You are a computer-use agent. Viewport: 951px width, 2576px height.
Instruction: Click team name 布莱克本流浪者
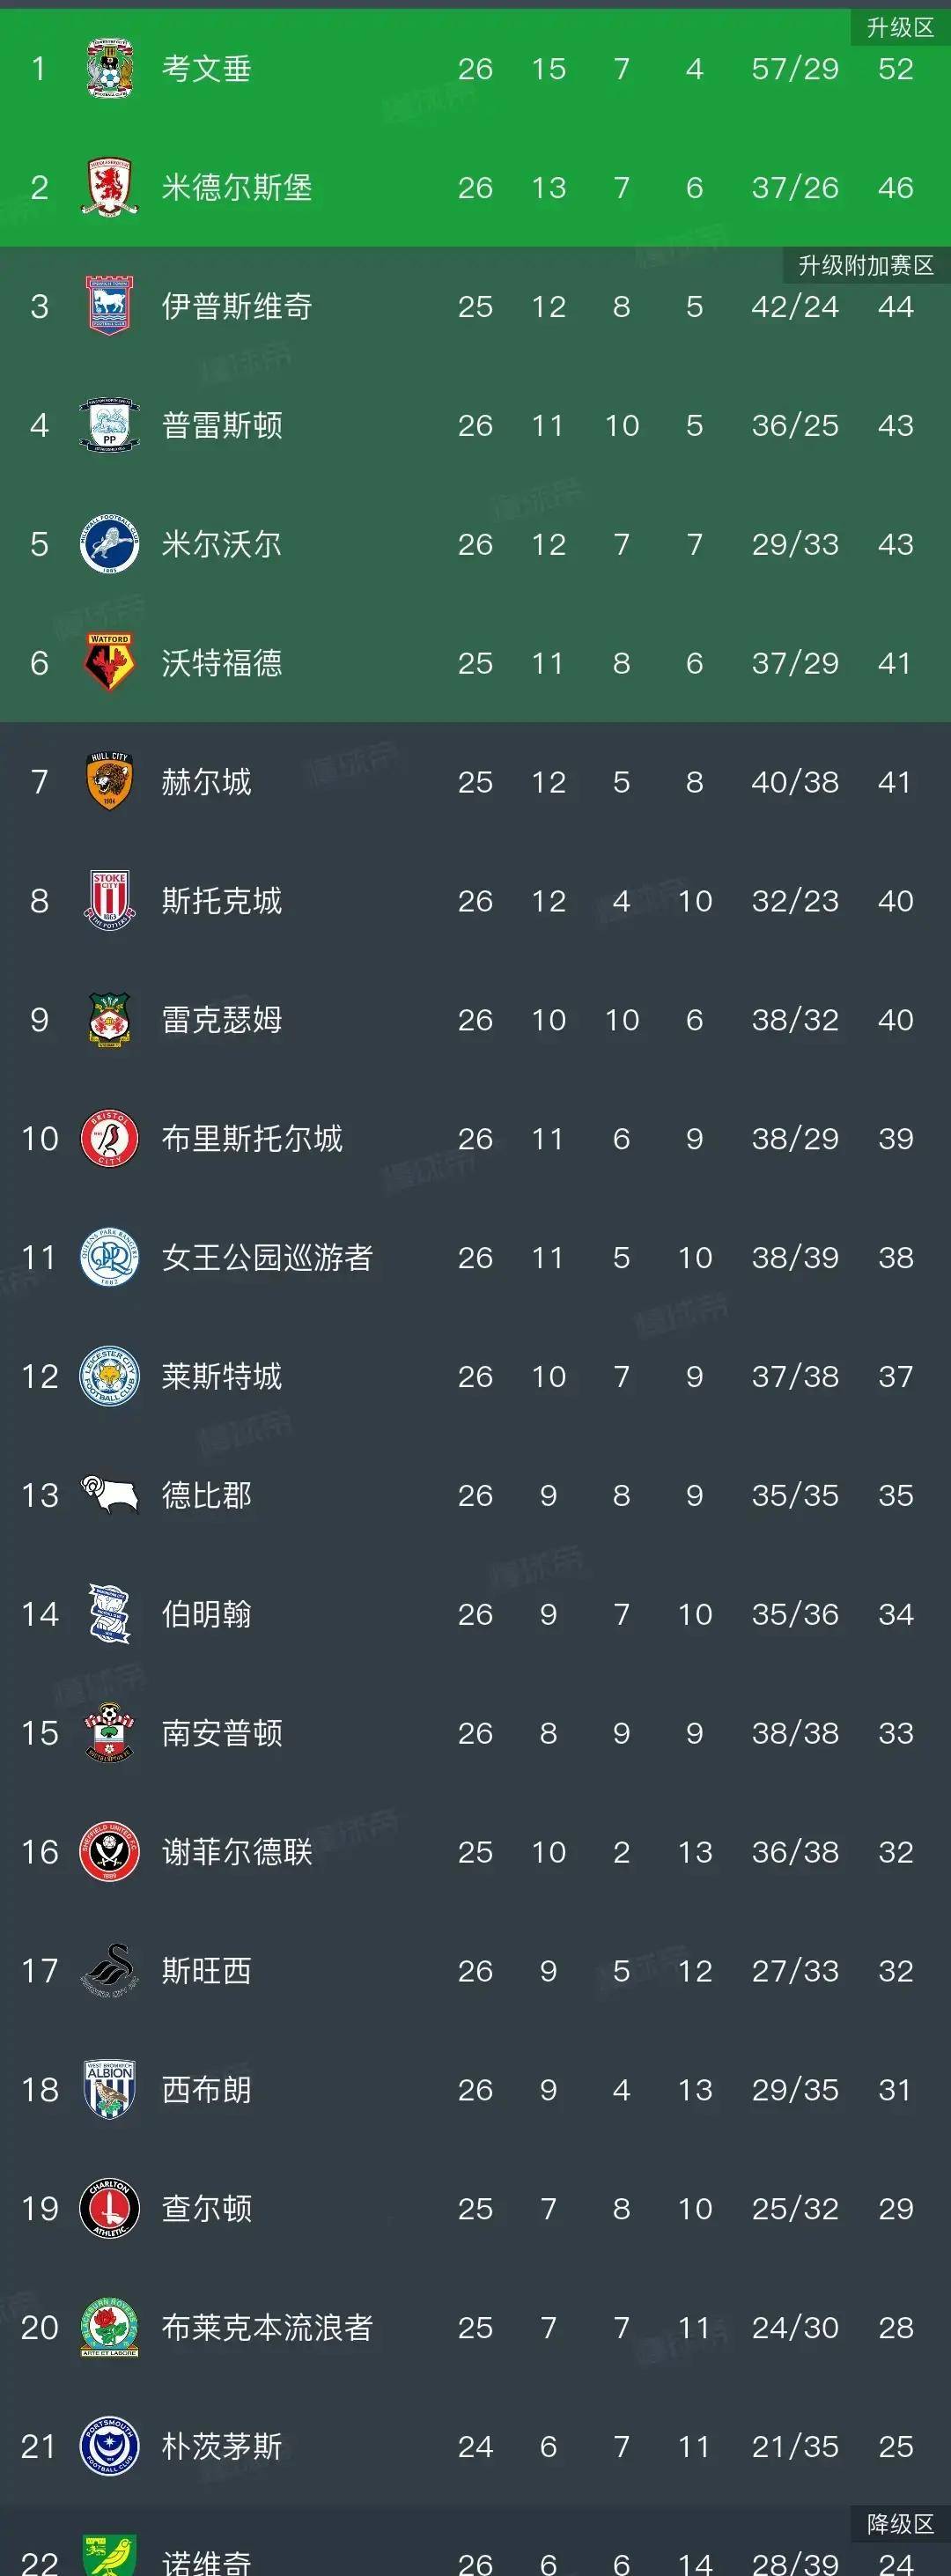(267, 2327)
